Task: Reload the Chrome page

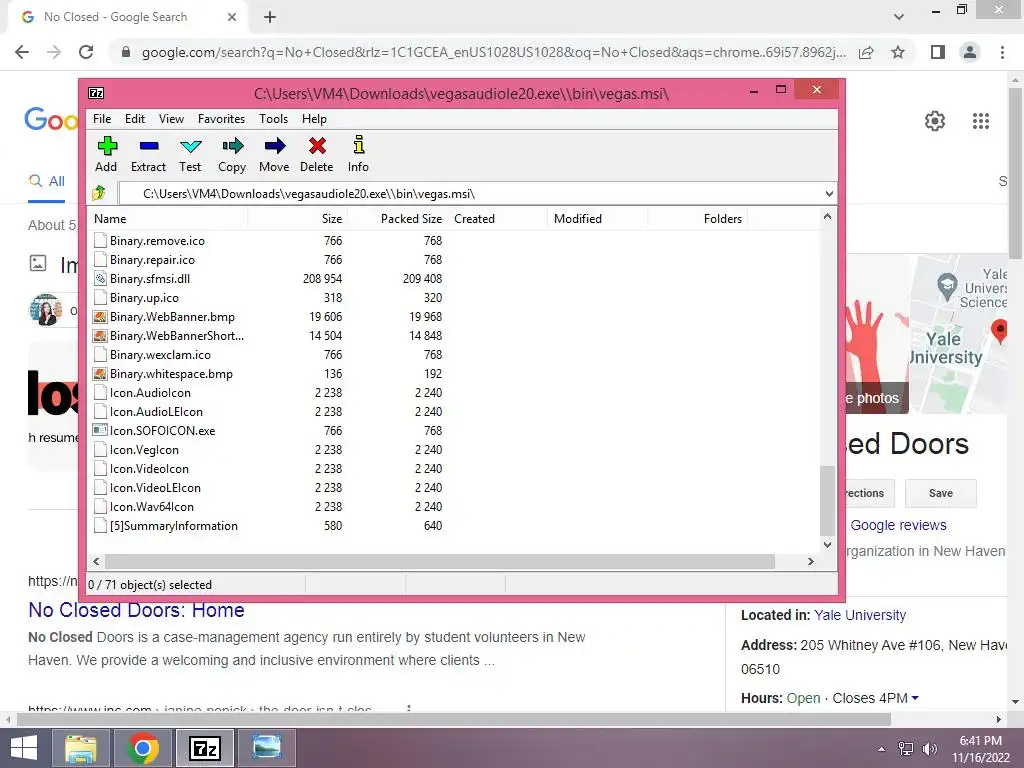Action: click(x=86, y=52)
